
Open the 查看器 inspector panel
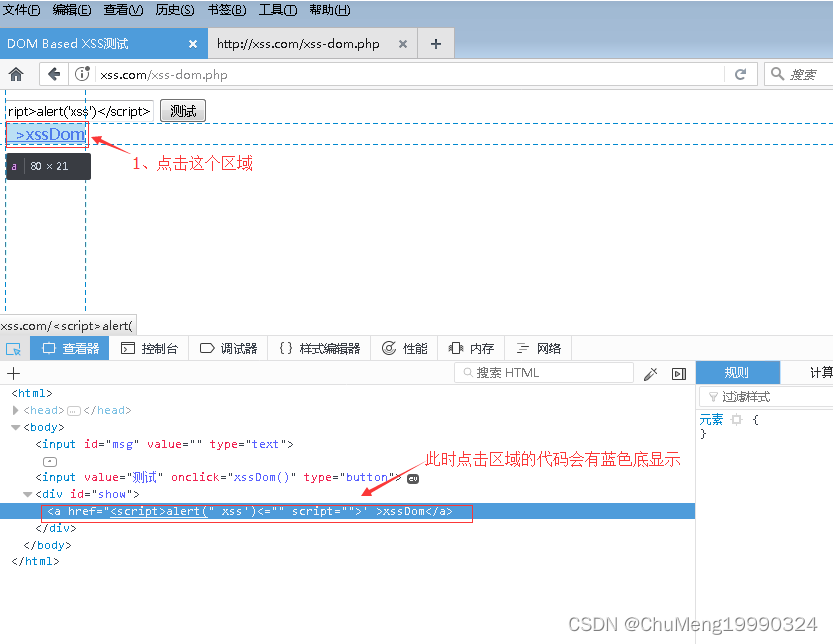(70, 349)
